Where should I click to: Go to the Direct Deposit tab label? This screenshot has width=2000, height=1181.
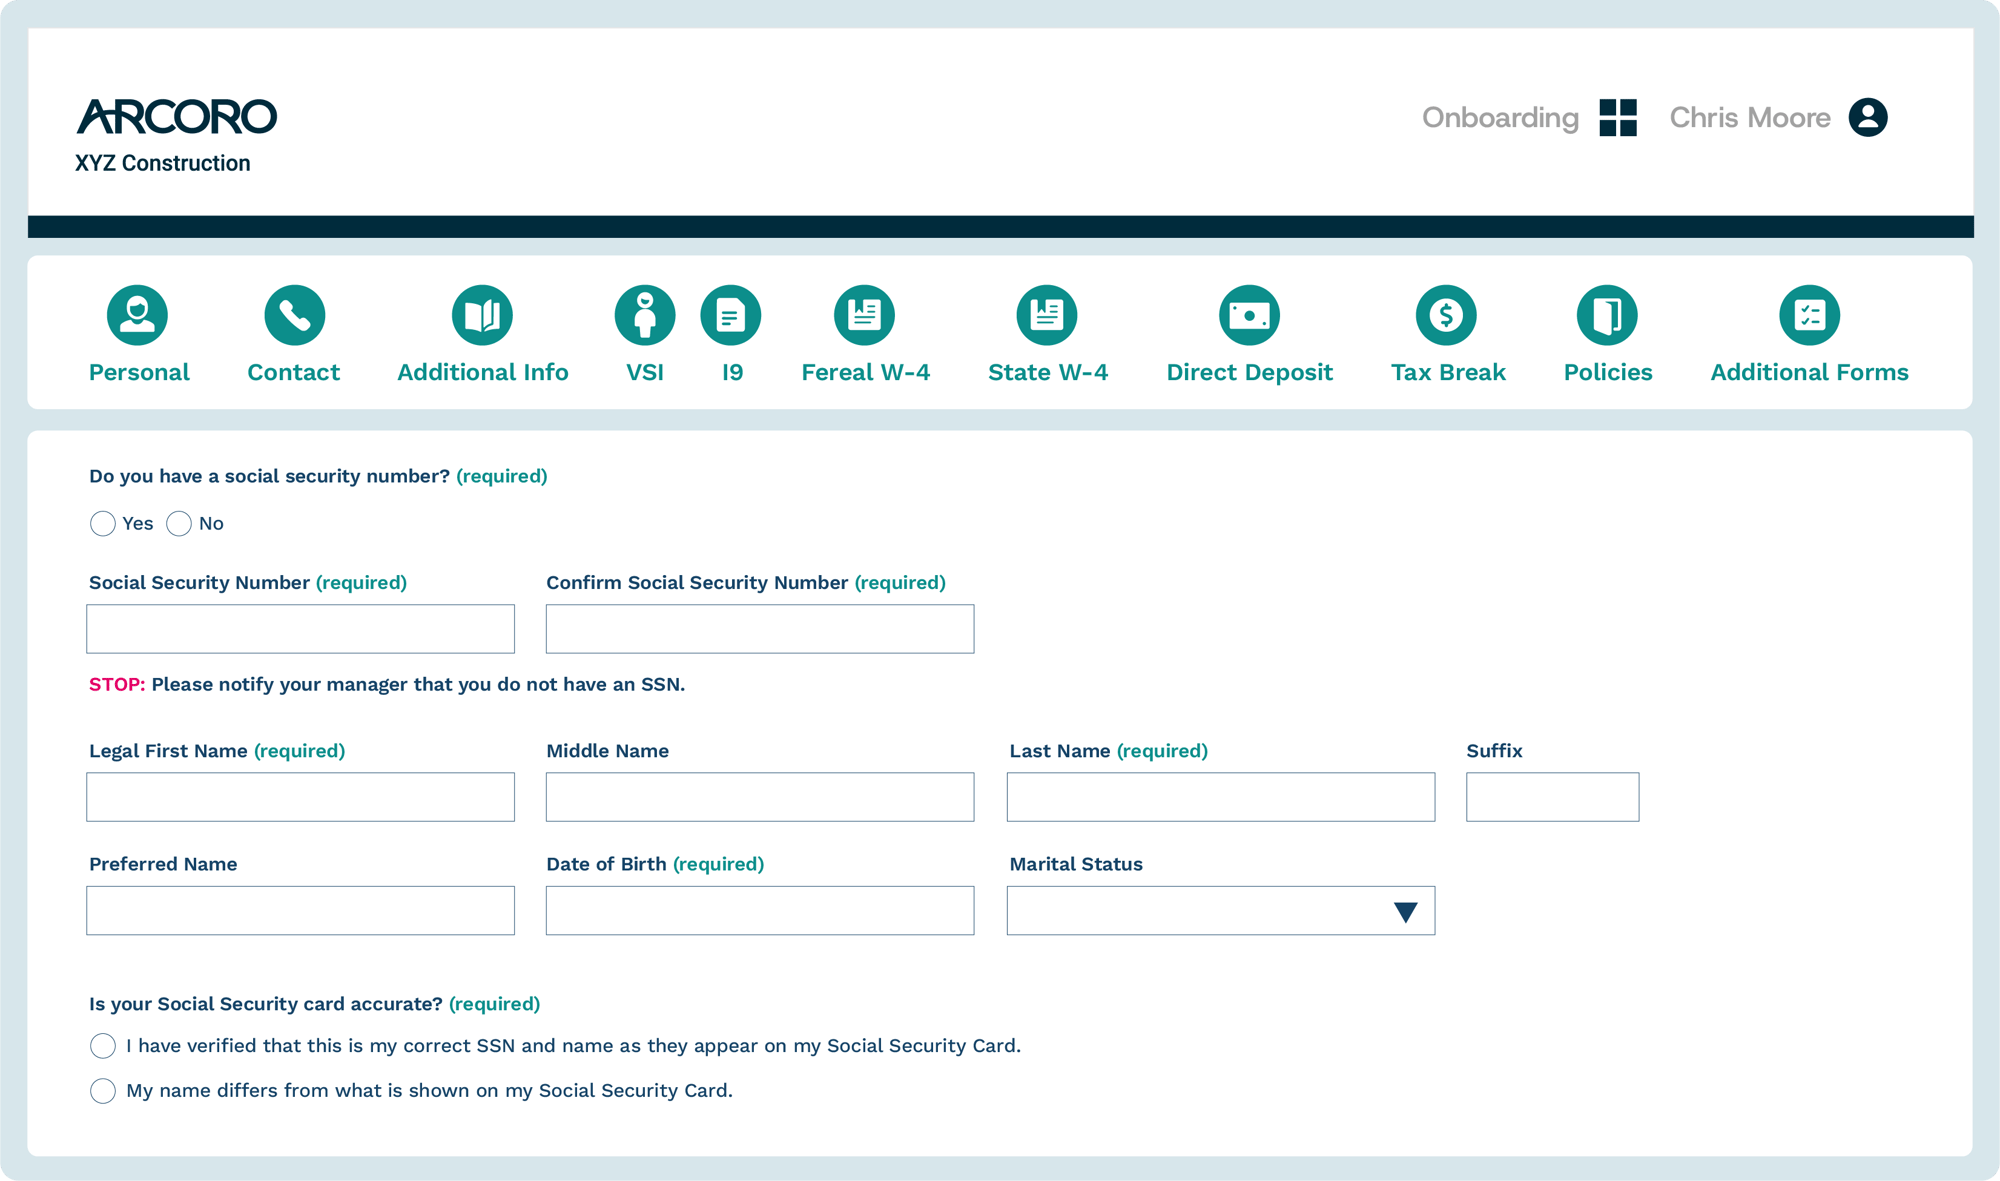tap(1250, 372)
